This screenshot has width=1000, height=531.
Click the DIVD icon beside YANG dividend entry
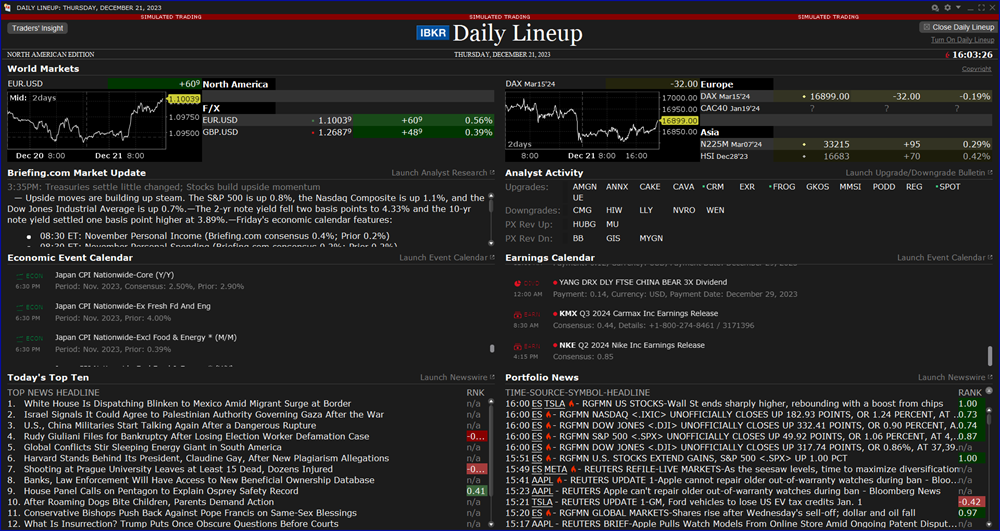527,283
